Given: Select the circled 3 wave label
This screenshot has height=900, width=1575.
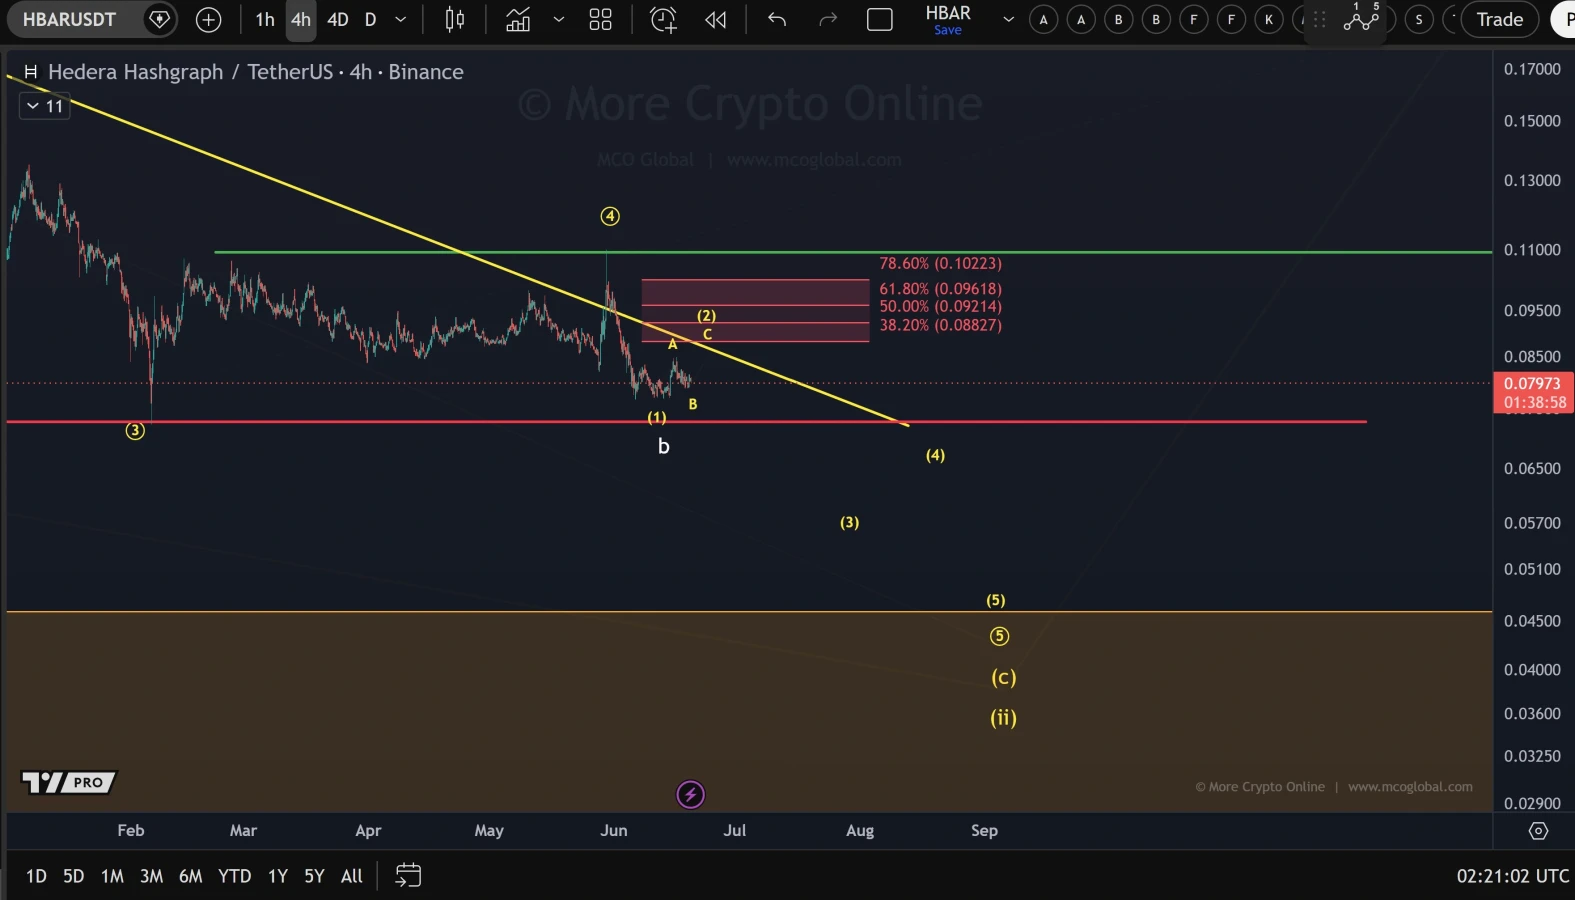Looking at the screenshot, I should click(135, 431).
